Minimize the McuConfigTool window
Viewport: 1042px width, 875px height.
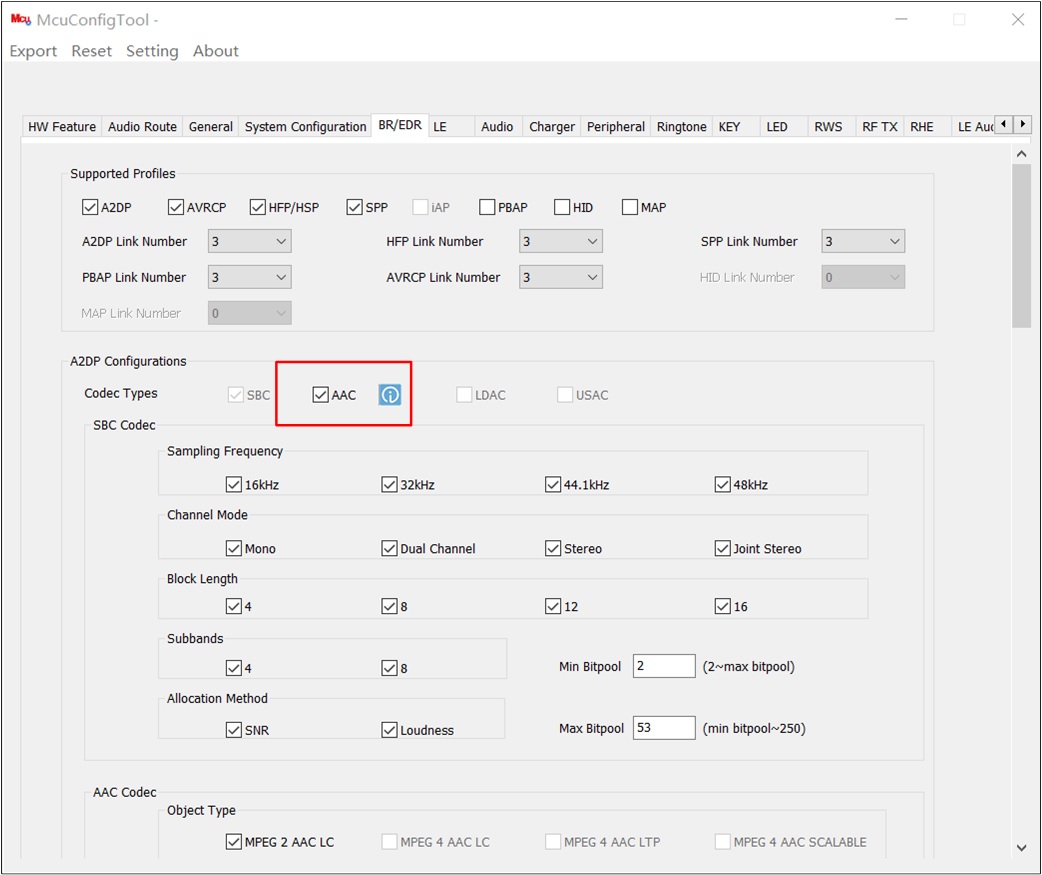point(901,19)
